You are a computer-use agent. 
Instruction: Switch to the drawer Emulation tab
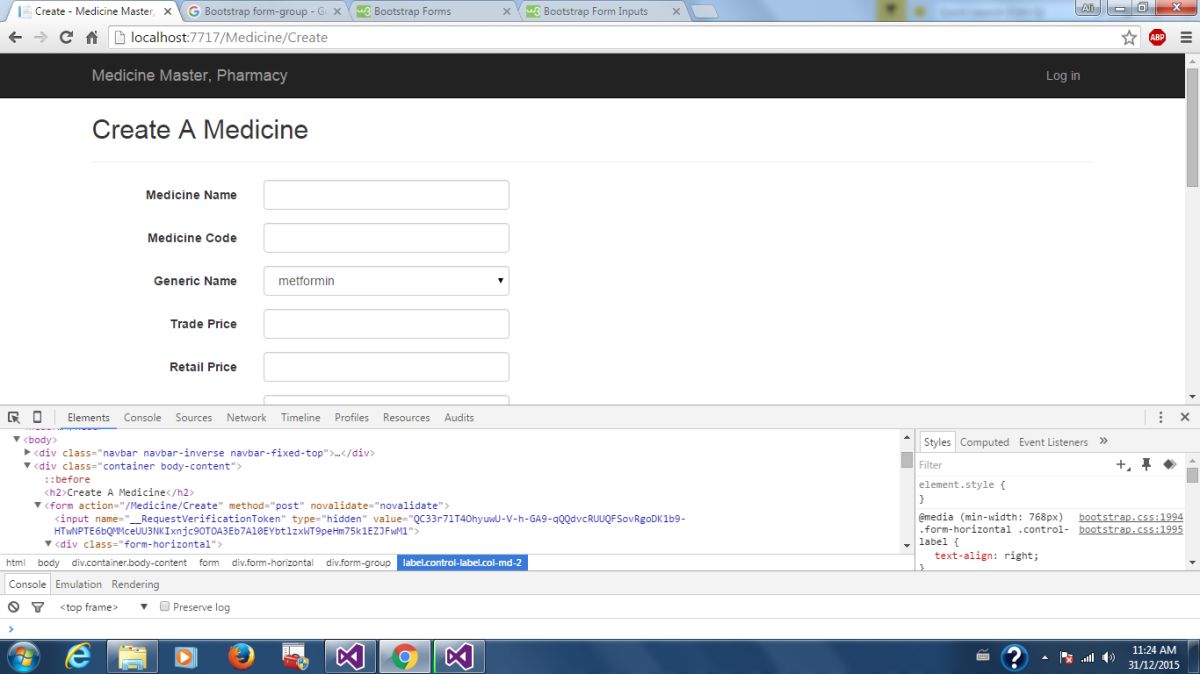[78, 584]
